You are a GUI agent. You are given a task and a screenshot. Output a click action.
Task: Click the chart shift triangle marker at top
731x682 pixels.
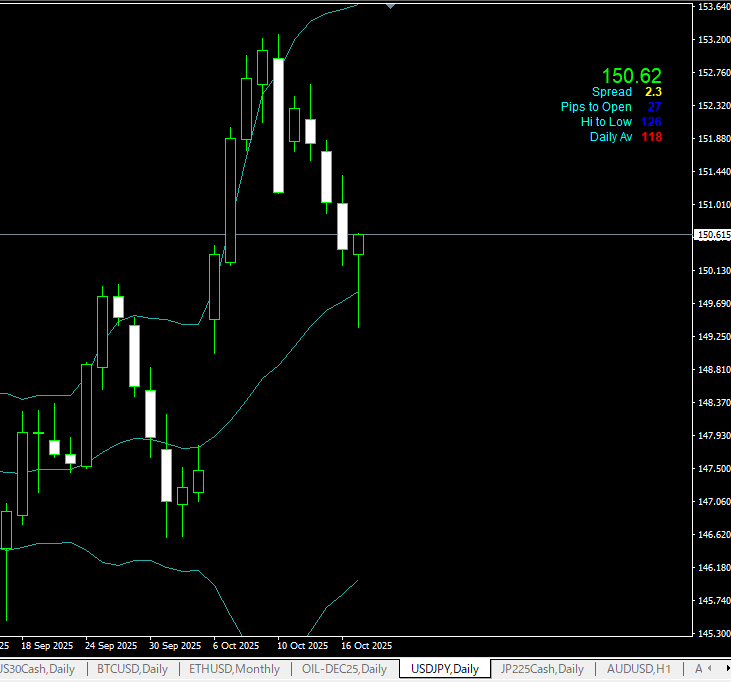[x=390, y=6]
